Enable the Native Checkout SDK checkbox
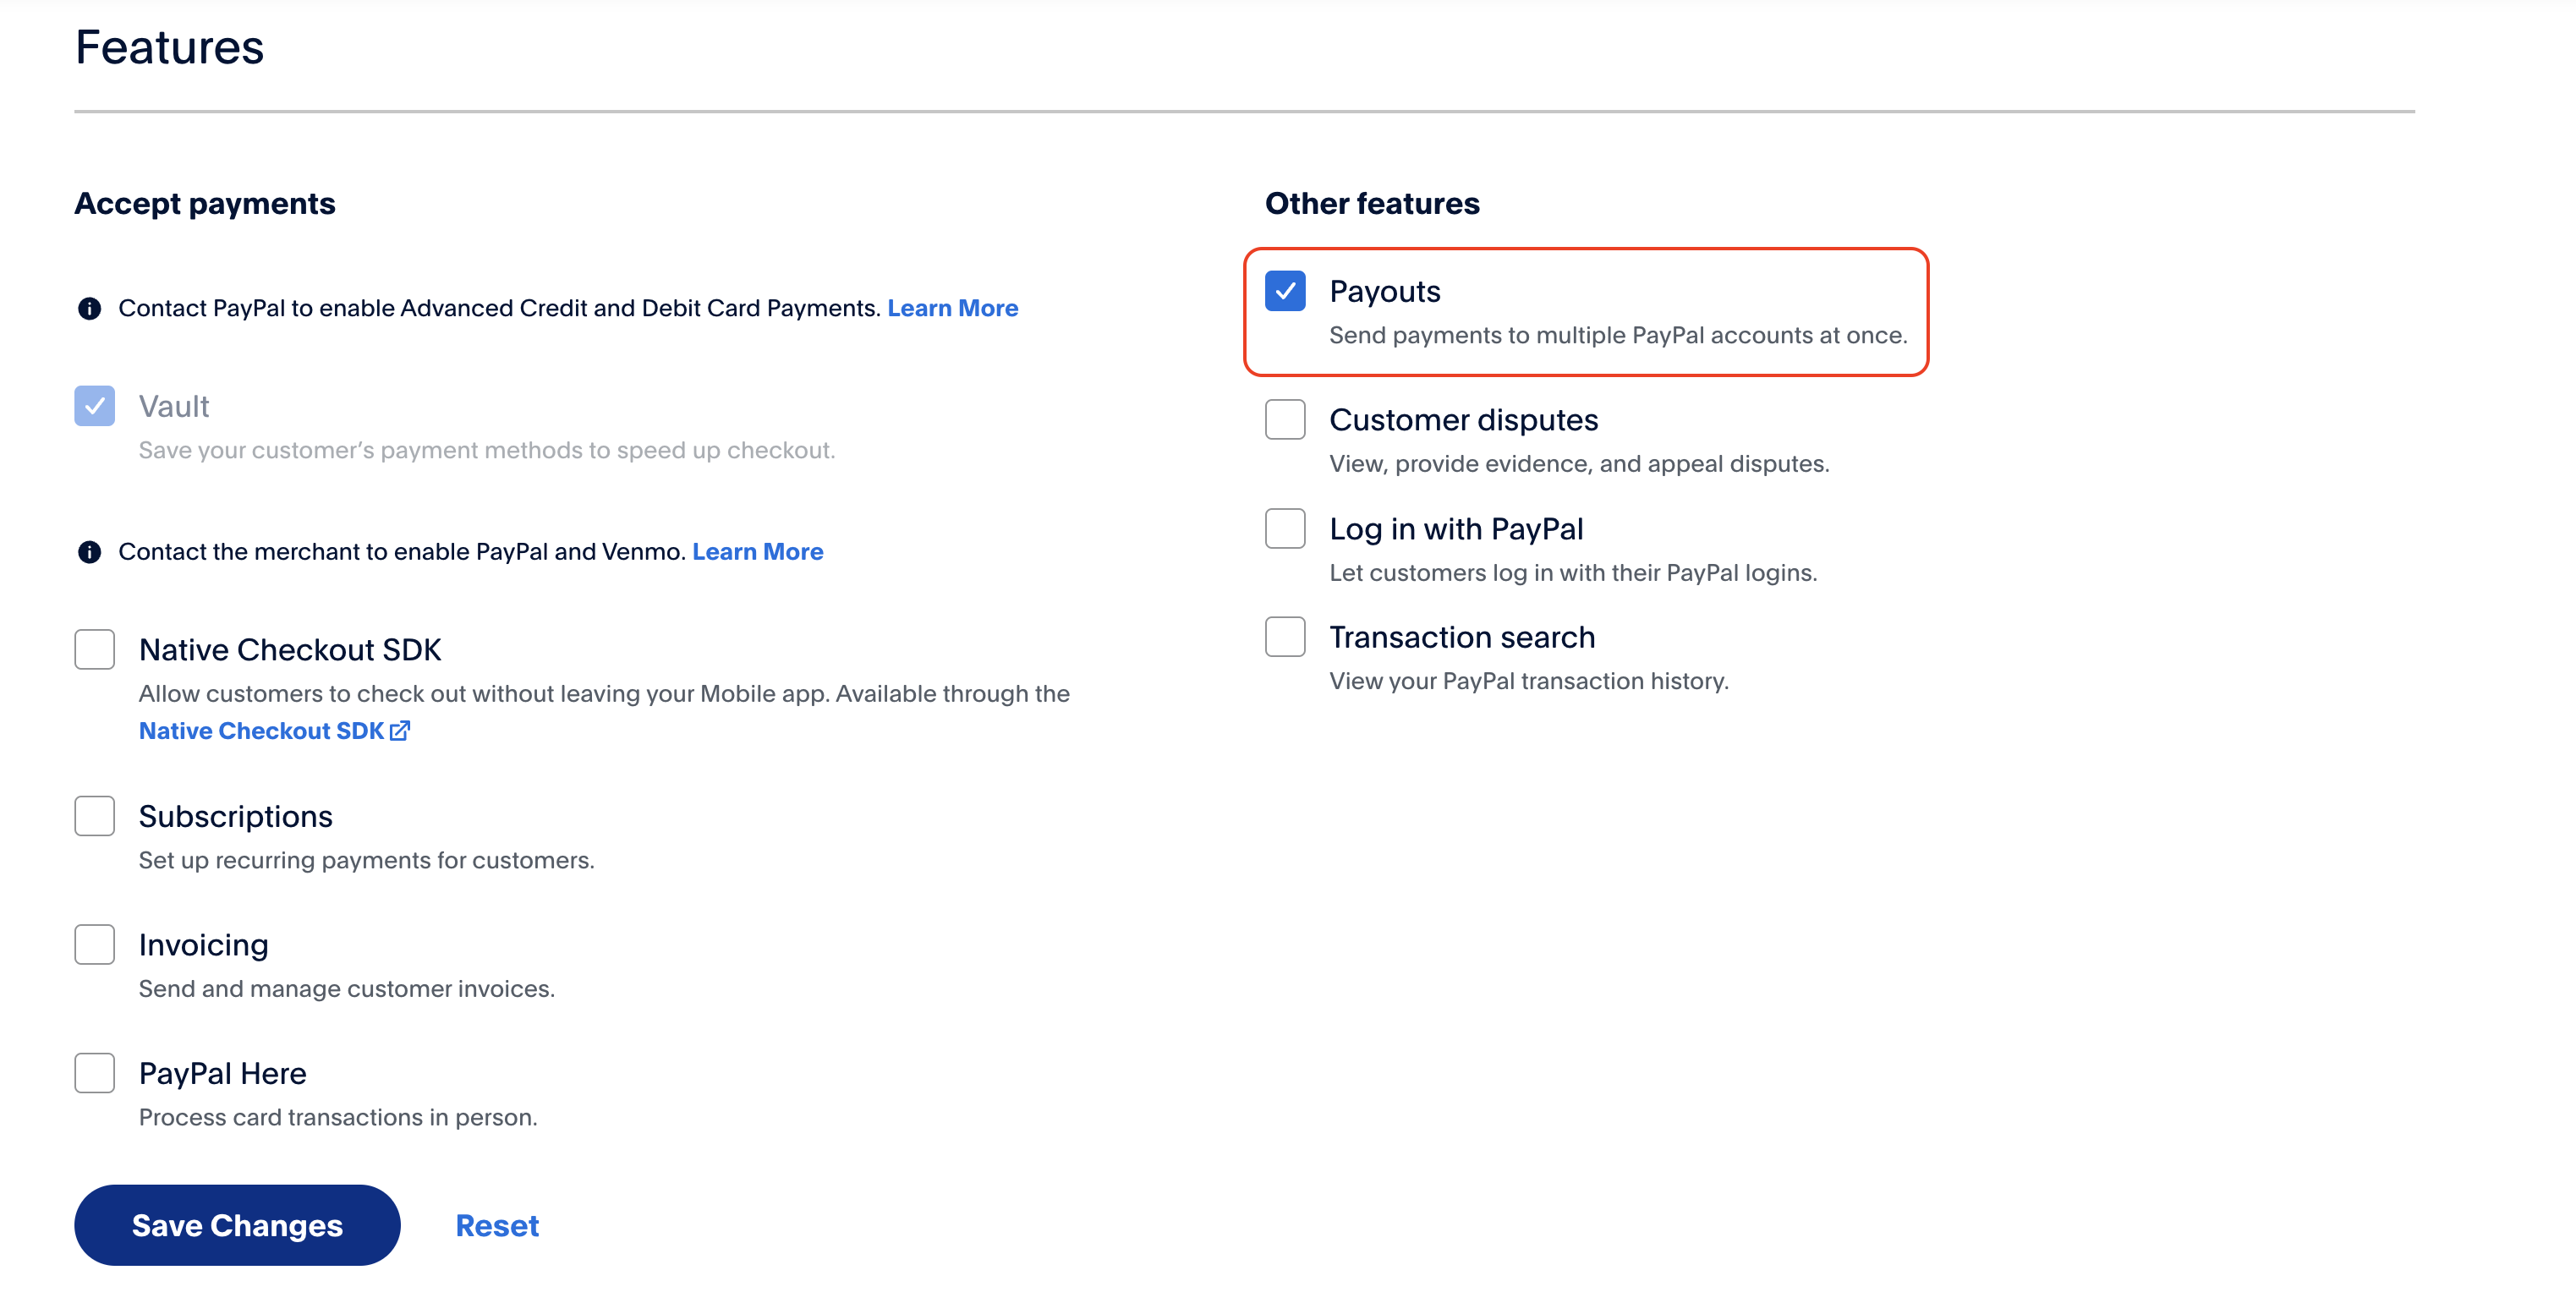This screenshot has width=2576, height=1314. 94,650
